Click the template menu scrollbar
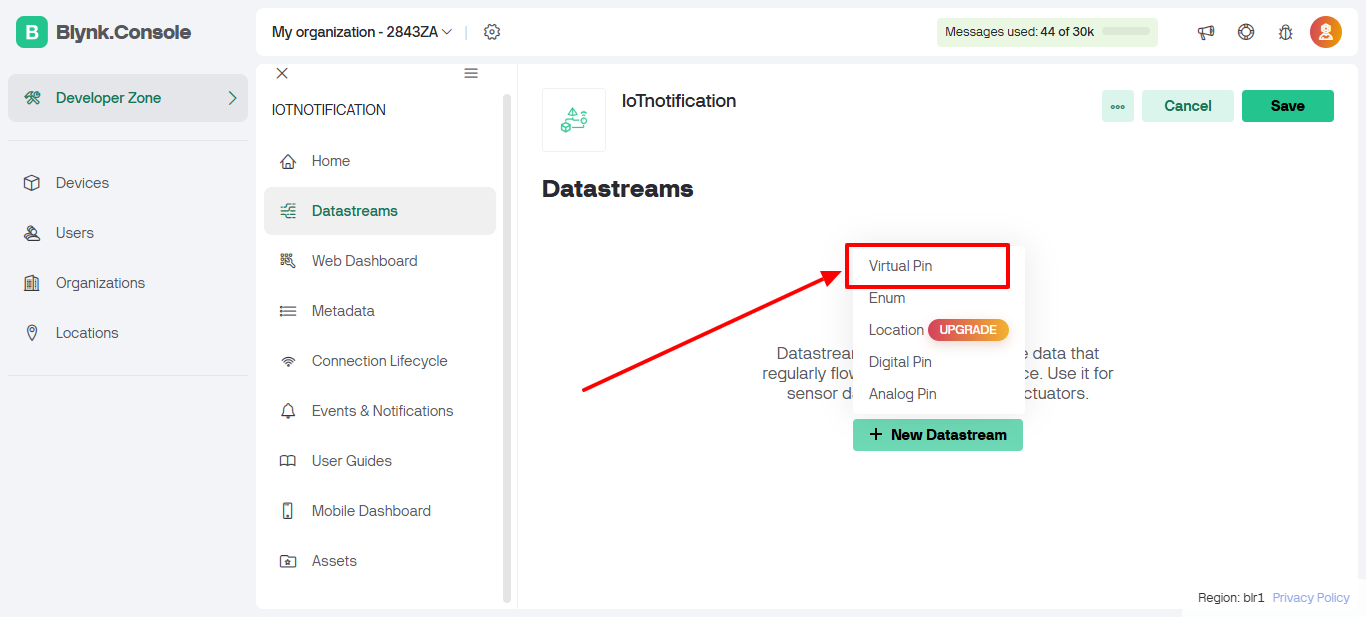Screen dimensions: 1366x617 pos(507,349)
